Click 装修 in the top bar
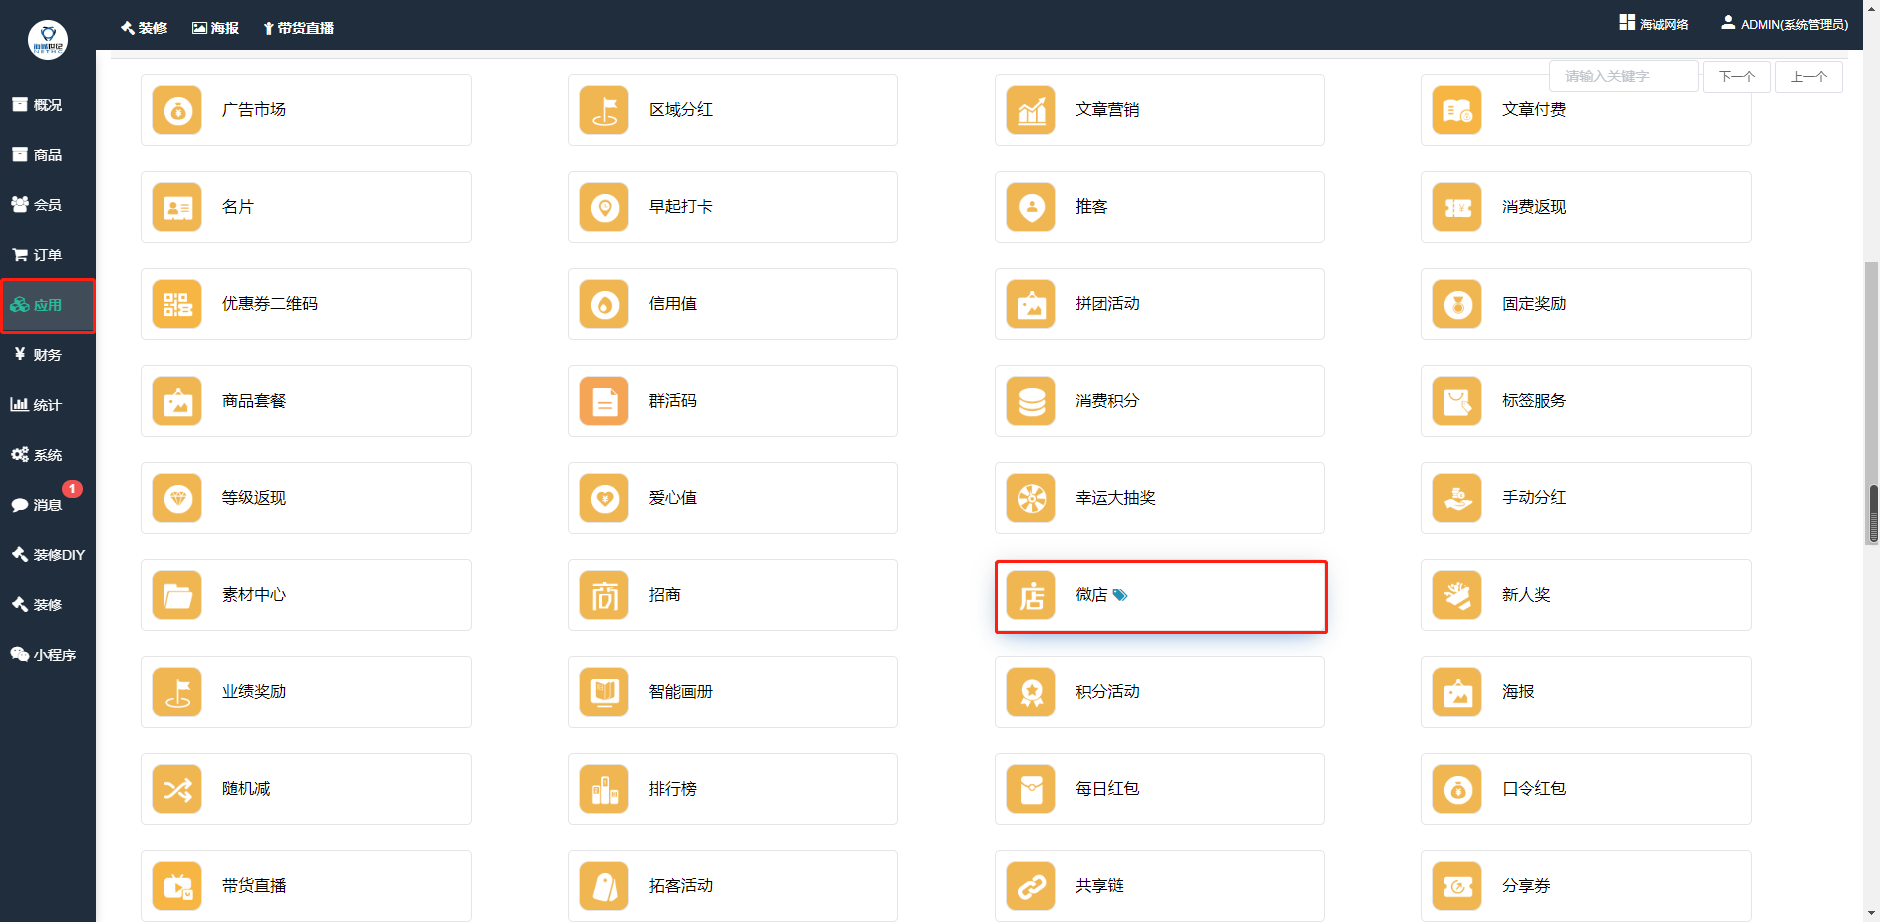Image resolution: width=1880 pixels, height=922 pixels. 144,28
